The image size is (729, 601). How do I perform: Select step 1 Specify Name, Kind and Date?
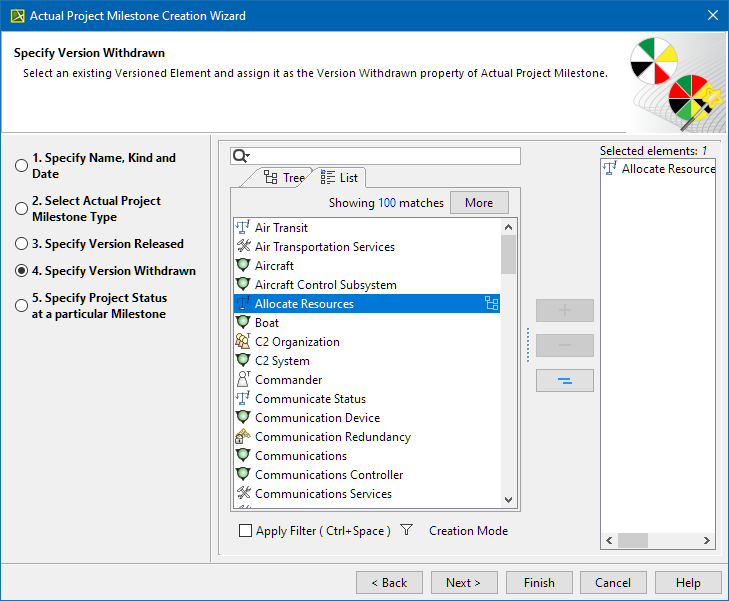click(x=21, y=166)
